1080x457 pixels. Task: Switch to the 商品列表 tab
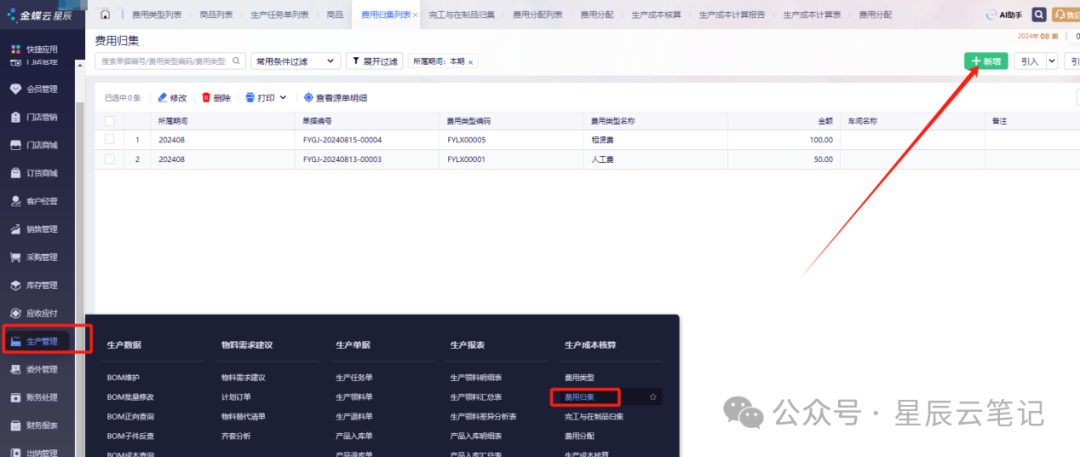pyautogui.click(x=216, y=14)
